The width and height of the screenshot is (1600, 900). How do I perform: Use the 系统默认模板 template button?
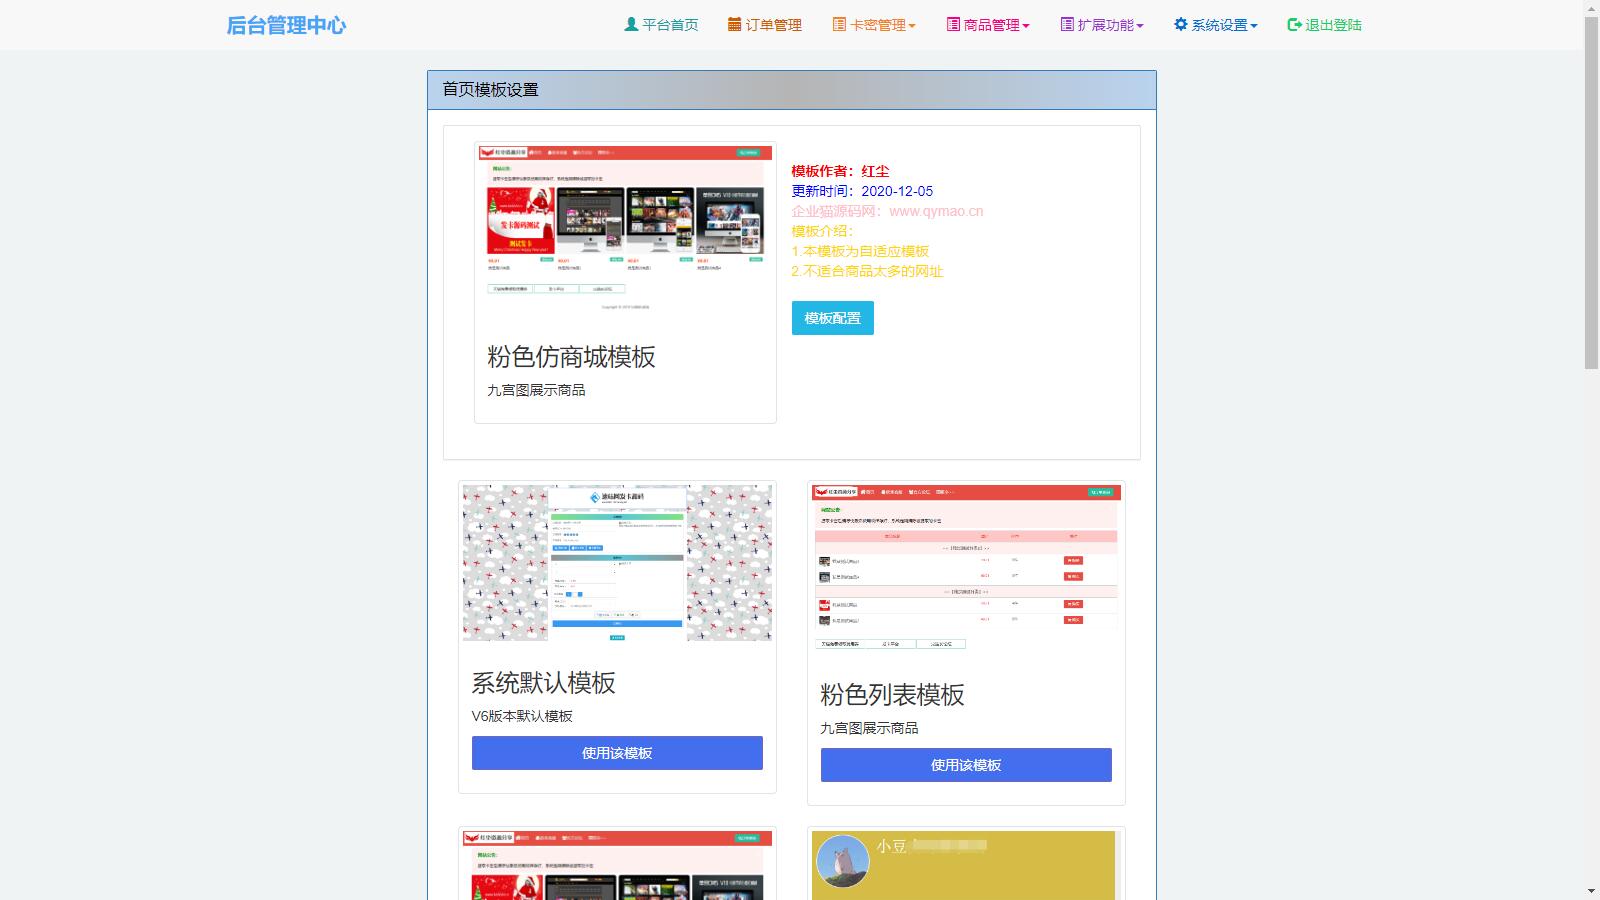click(x=617, y=753)
